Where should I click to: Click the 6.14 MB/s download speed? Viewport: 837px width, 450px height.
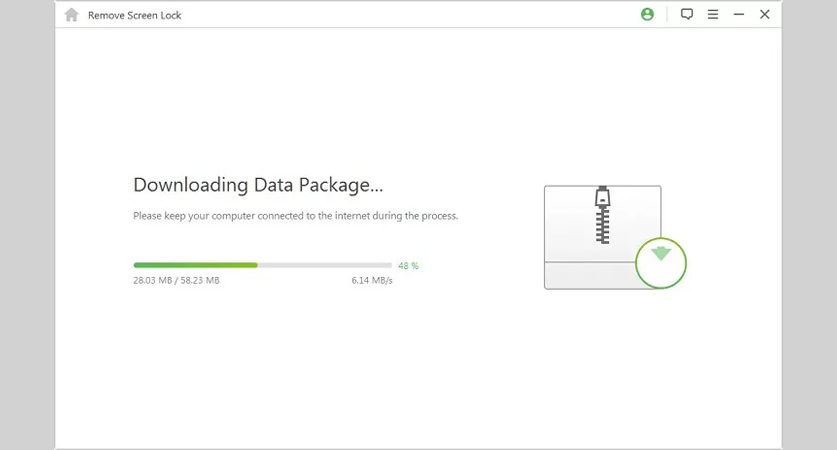[x=372, y=280]
